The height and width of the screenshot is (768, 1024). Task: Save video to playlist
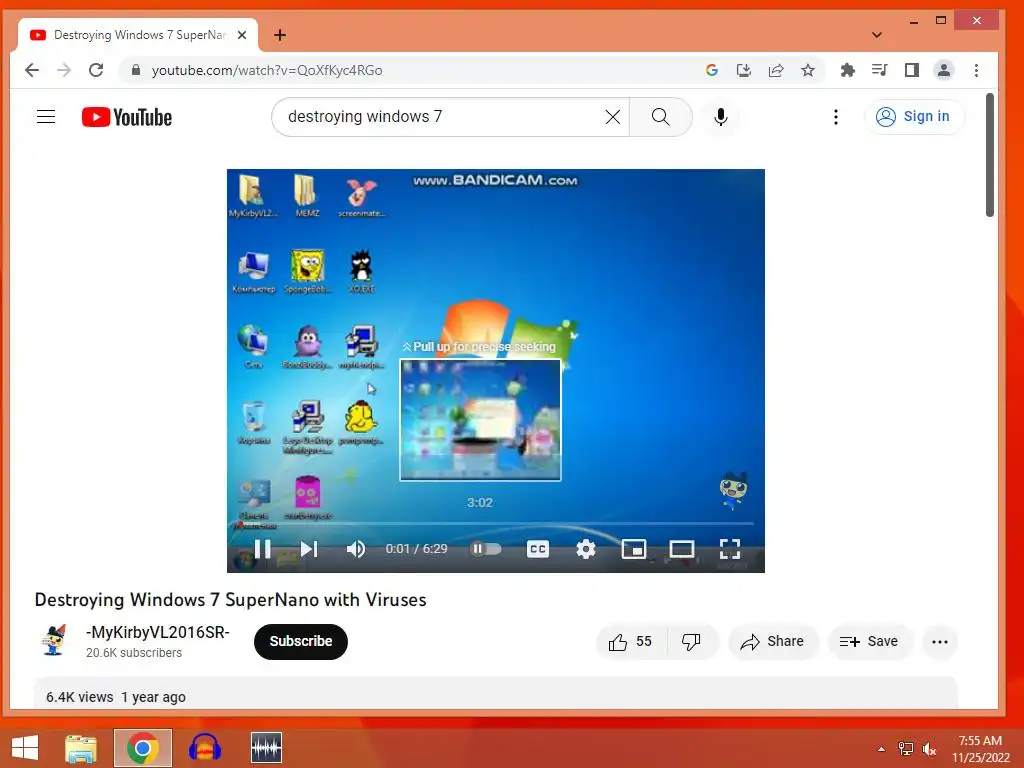(869, 642)
